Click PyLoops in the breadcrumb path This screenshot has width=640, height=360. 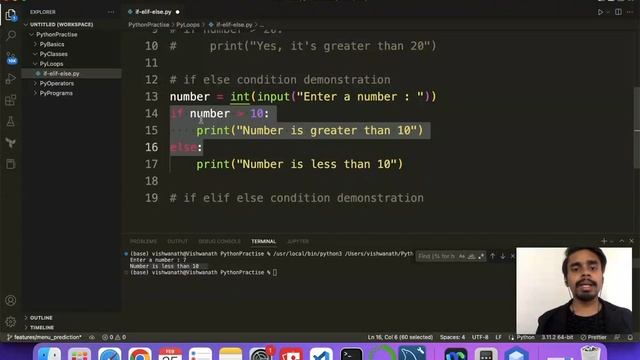(x=188, y=25)
